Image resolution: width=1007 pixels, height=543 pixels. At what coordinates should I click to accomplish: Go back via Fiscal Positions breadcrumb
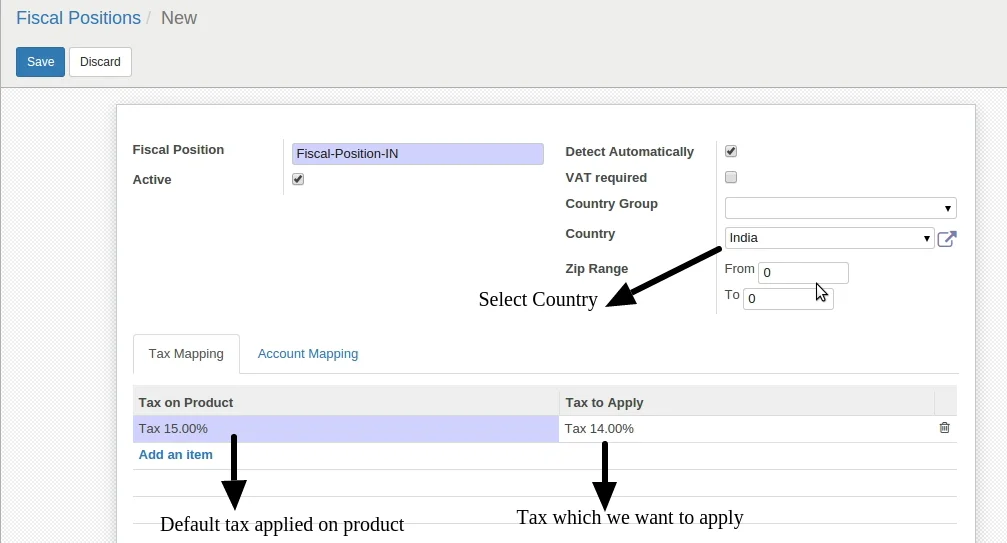pyautogui.click(x=78, y=18)
